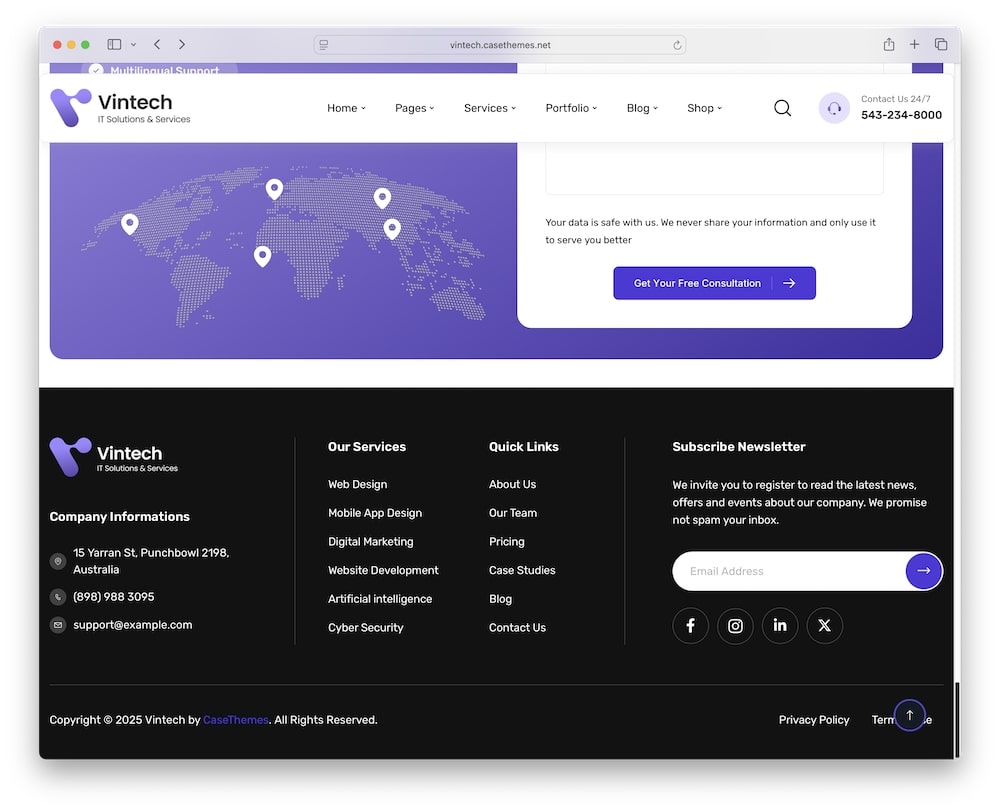Open the X (Twitter) social icon
Image resolution: width=1000 pixels, height=811 pixels.
(824, 625)
